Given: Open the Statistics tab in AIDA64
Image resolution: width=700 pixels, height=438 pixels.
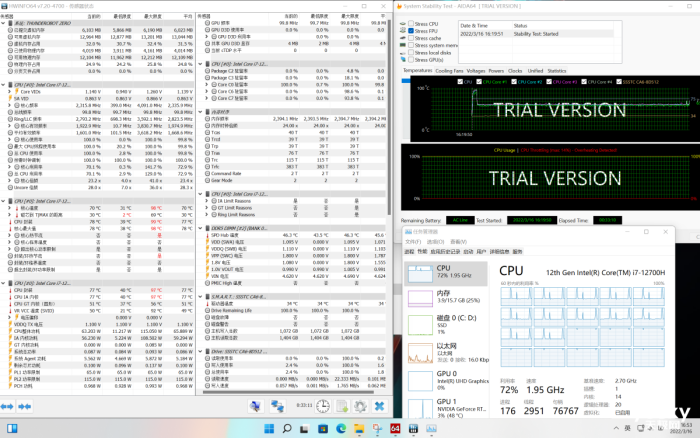Looking at the screenshot, I should tap(557, 71).
